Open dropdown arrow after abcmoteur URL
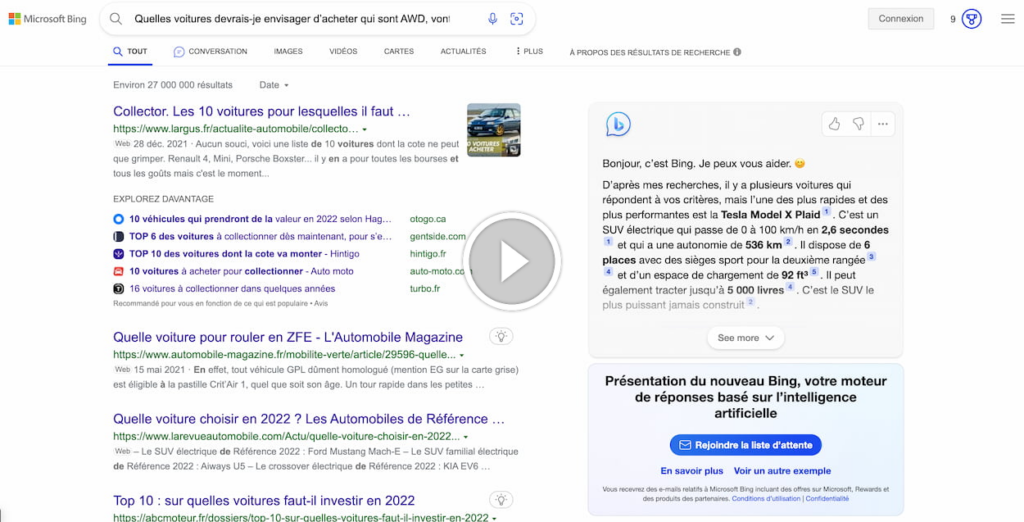Viewport: 1024px width, 522px height. 494,518
